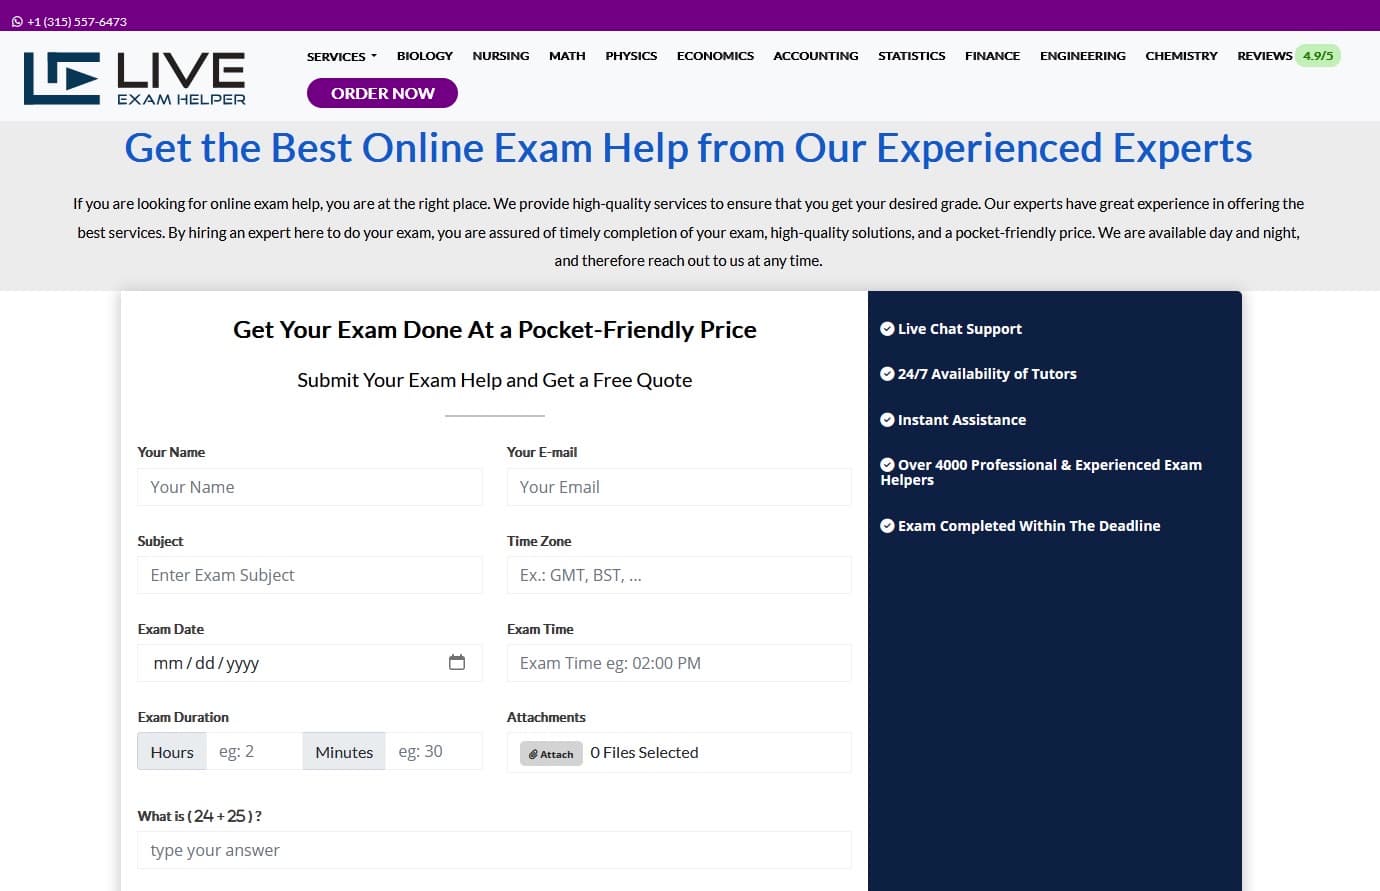The height and width of the screenshot is (891, 1380).
Task: Click the captcha answer field for 24 + 25
Action: [494, 850]
